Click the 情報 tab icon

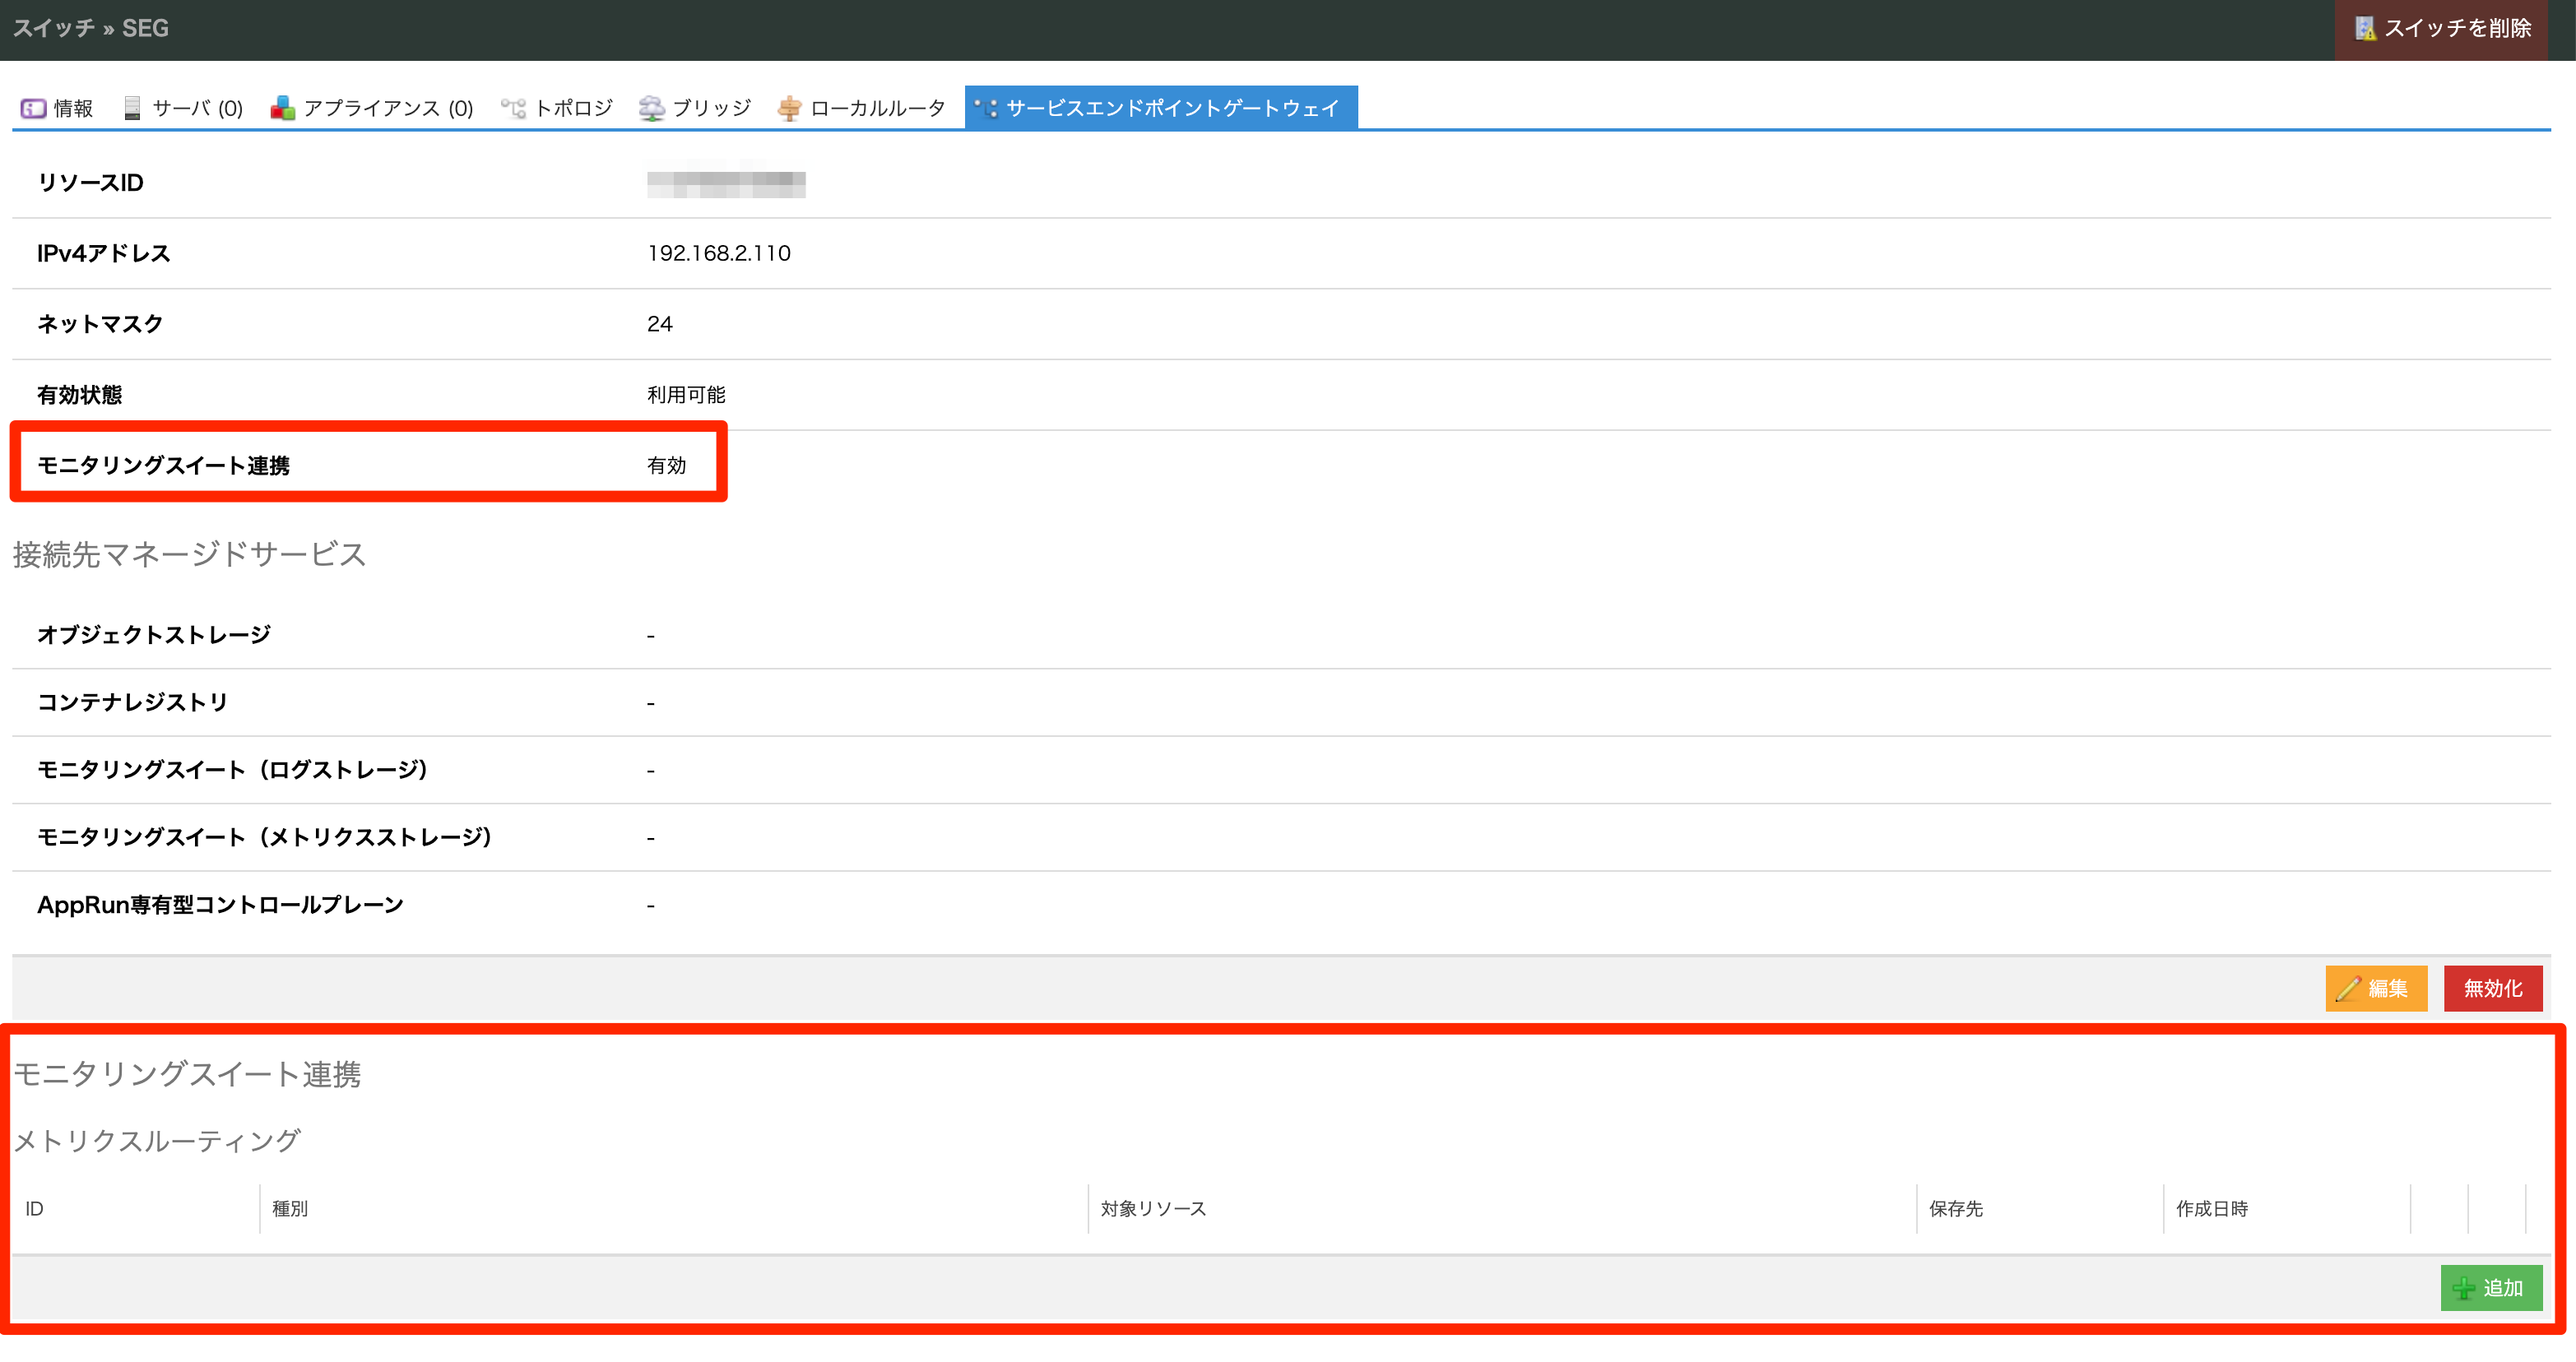[x=33, y=108]
